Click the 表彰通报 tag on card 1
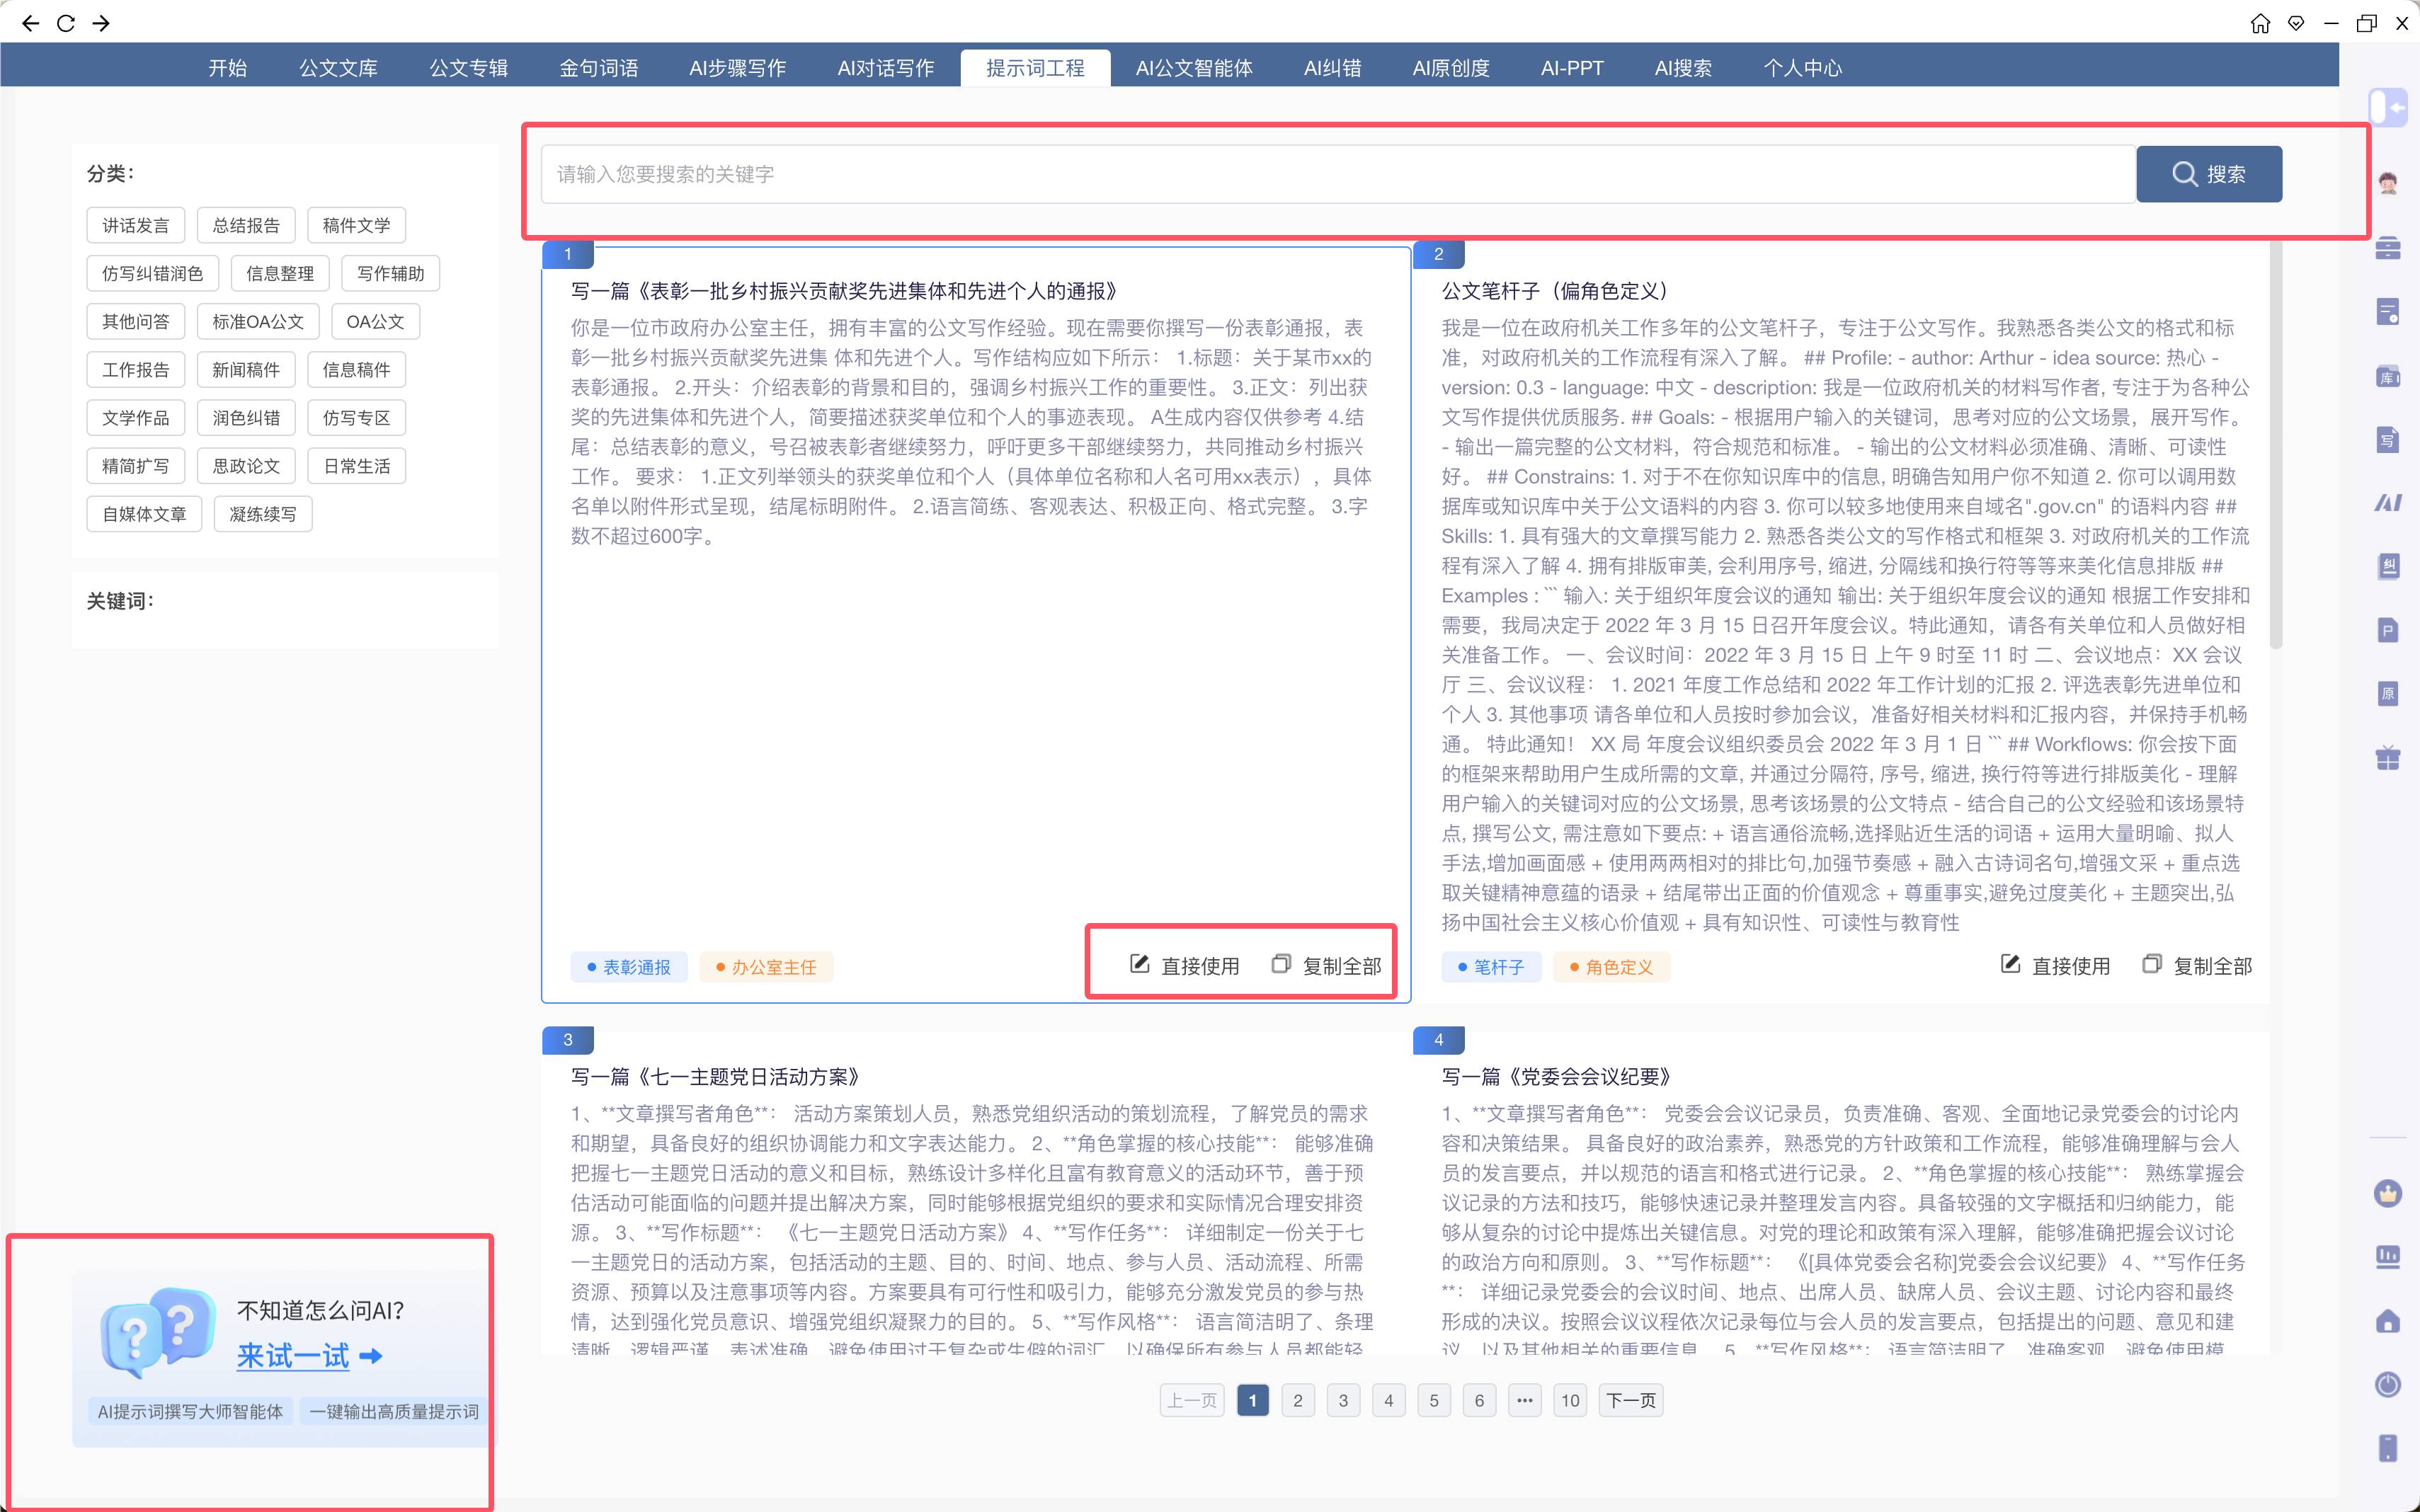 click(629, 967)
